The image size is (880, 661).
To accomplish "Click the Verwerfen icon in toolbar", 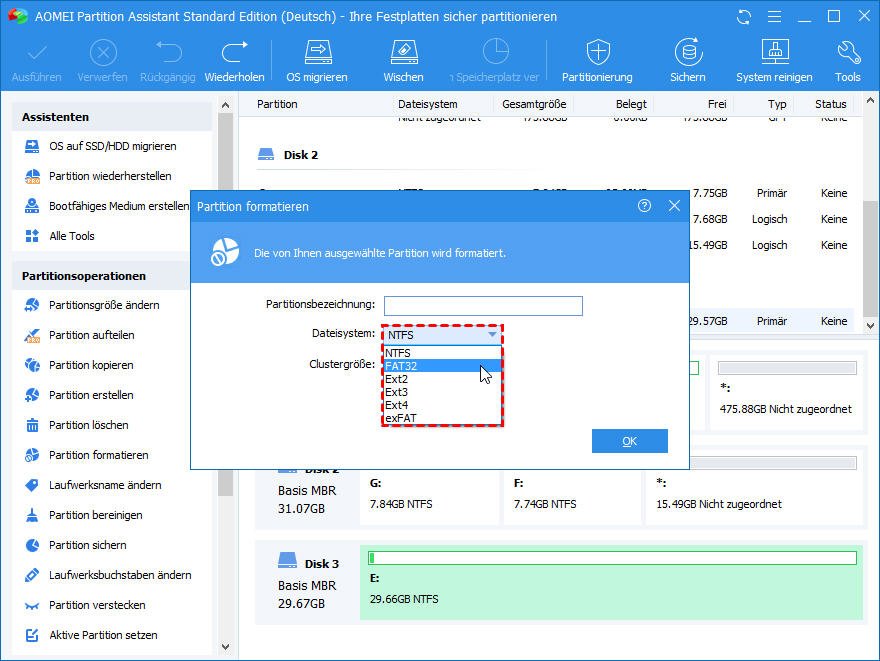I will click(103, 53).
